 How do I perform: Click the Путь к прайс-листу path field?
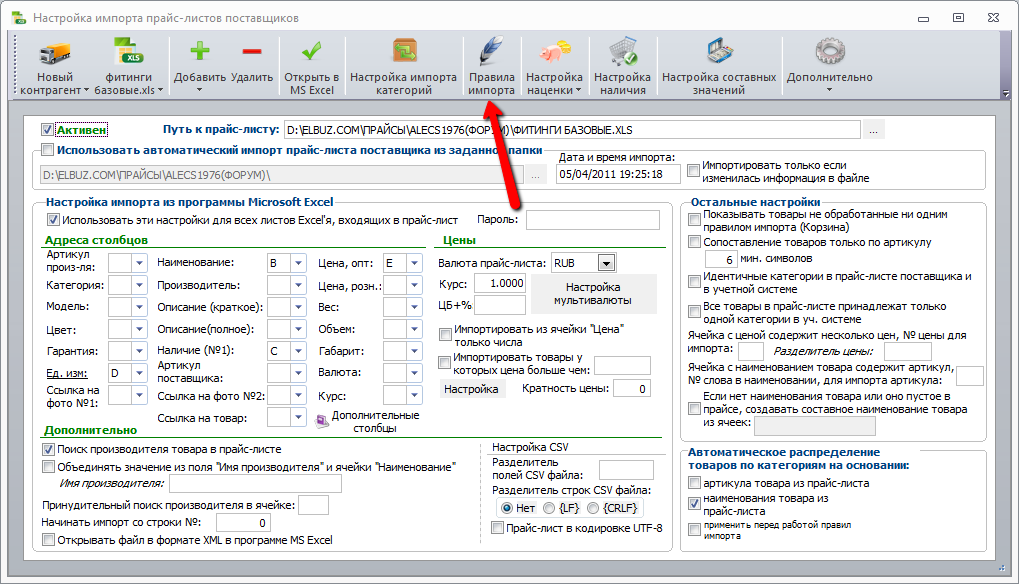pyautogui.click(x=572, y=130)
